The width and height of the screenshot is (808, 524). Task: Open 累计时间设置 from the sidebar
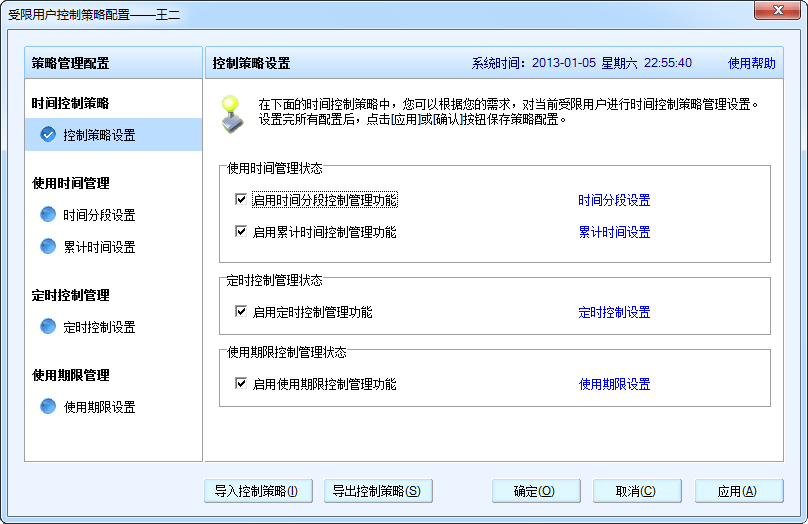(x=99, y=247)
